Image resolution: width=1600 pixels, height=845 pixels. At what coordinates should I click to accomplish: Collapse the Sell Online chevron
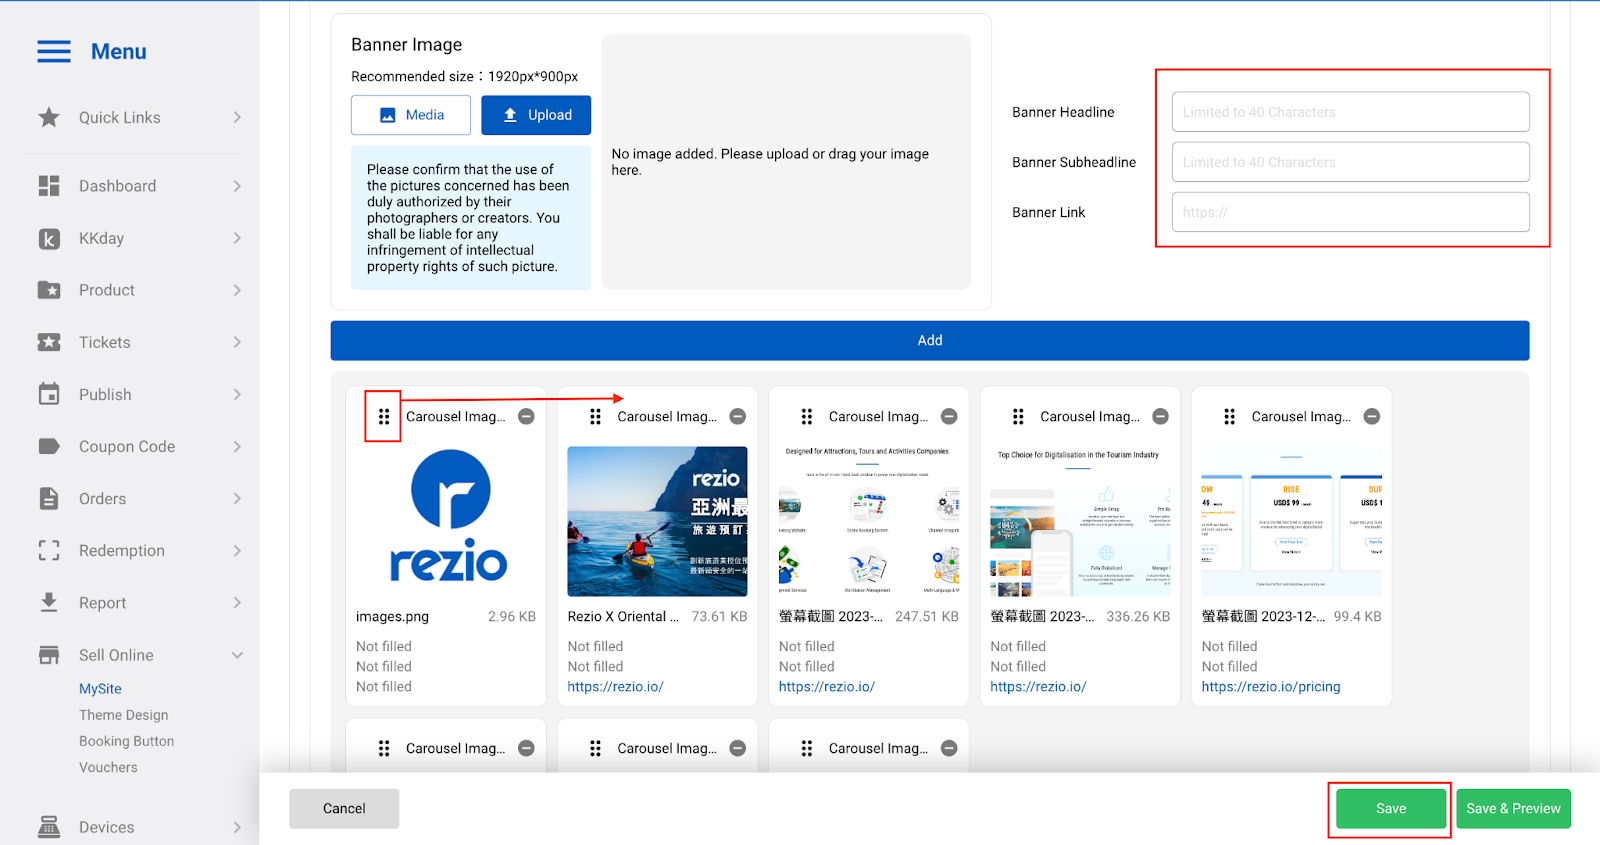[237, 655]
